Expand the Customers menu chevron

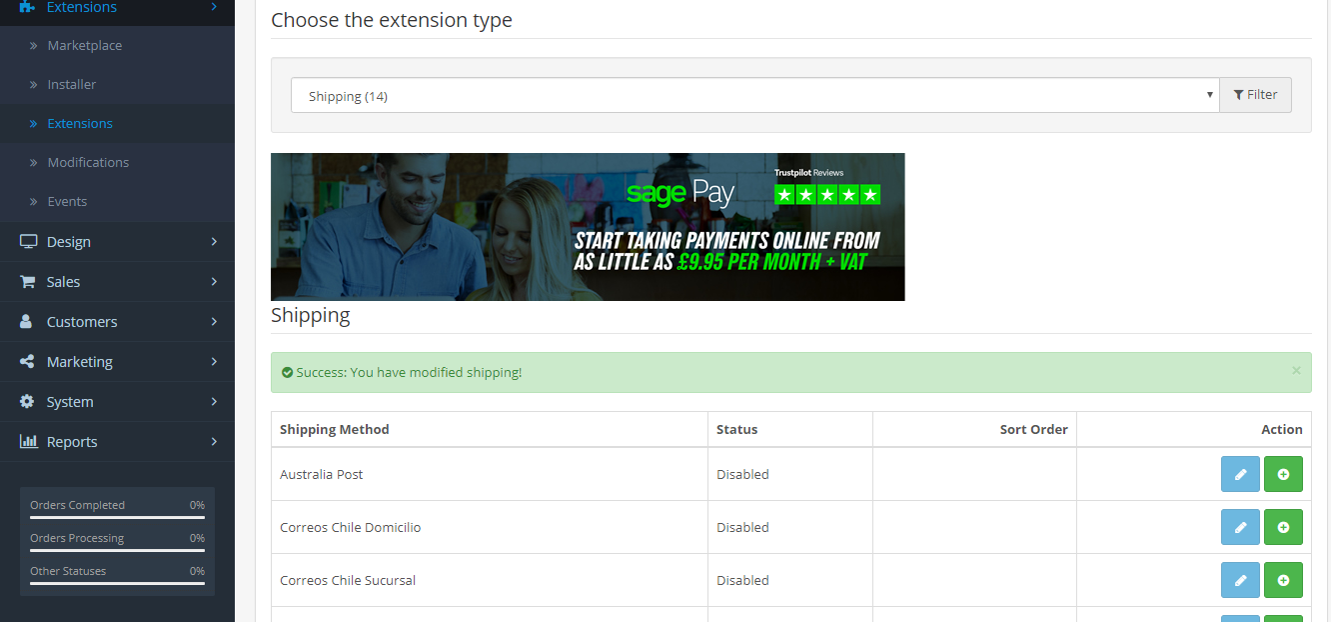[x=214, y=322]
